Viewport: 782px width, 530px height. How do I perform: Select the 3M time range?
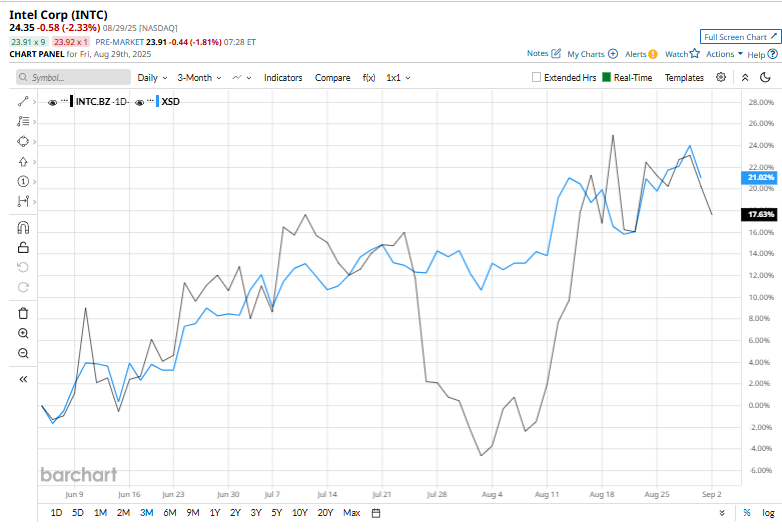pyautogui.click(x=147, y=513)
